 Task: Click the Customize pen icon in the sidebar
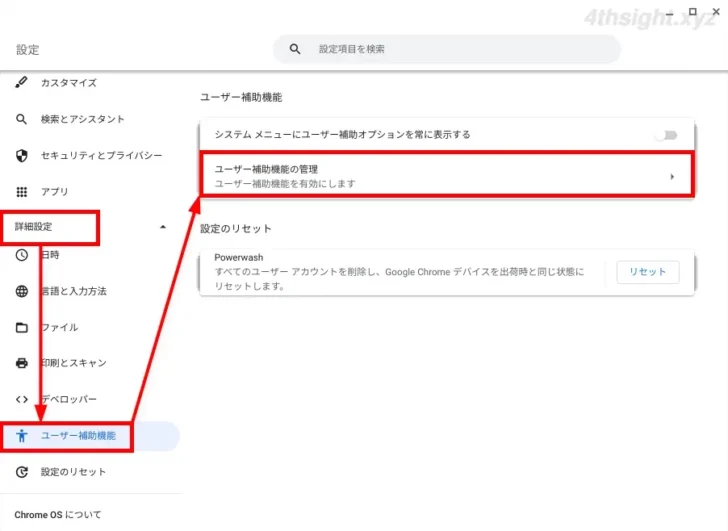[x=21, y=83]
